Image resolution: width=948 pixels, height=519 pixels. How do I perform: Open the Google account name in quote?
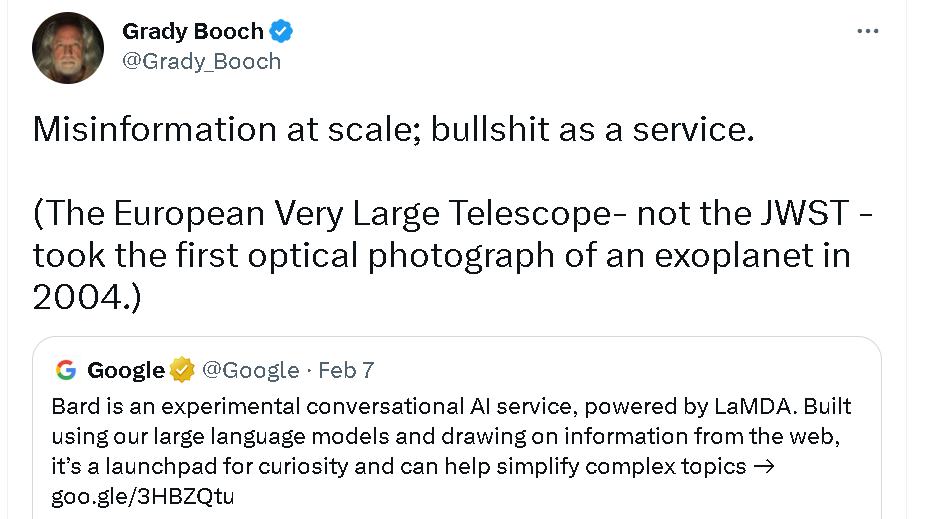126,371
